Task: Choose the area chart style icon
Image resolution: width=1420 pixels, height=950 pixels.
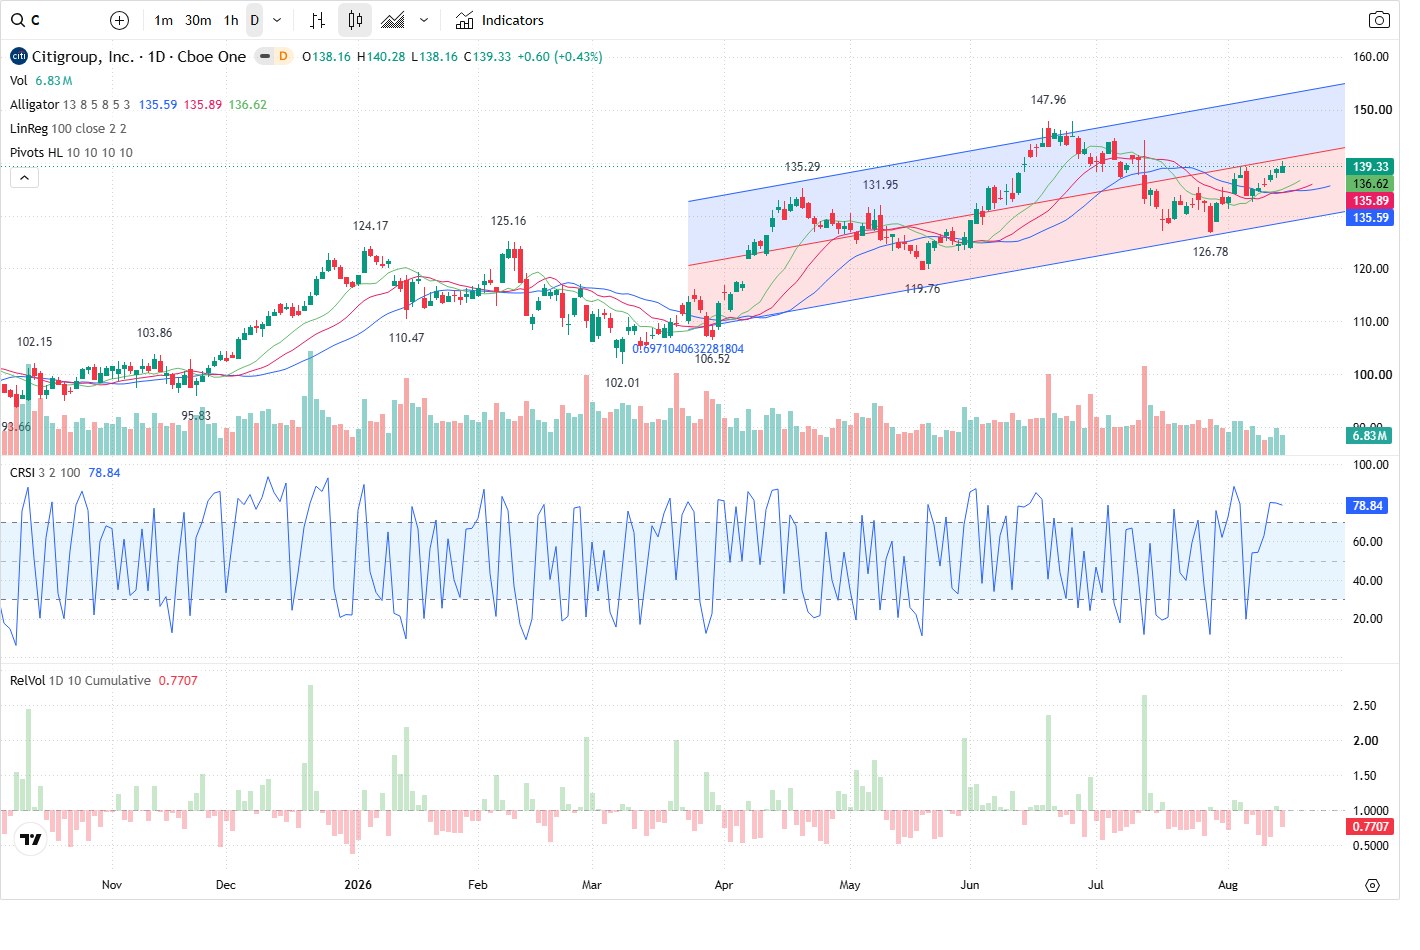Action: [x=393, y=20]
